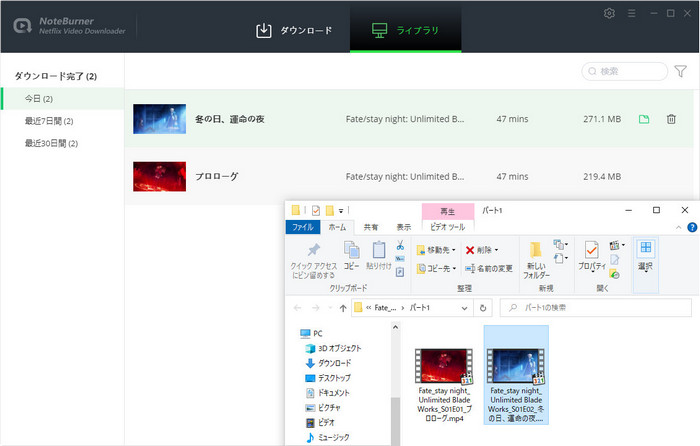Go forward in Explorer navigation

point(316,308)
